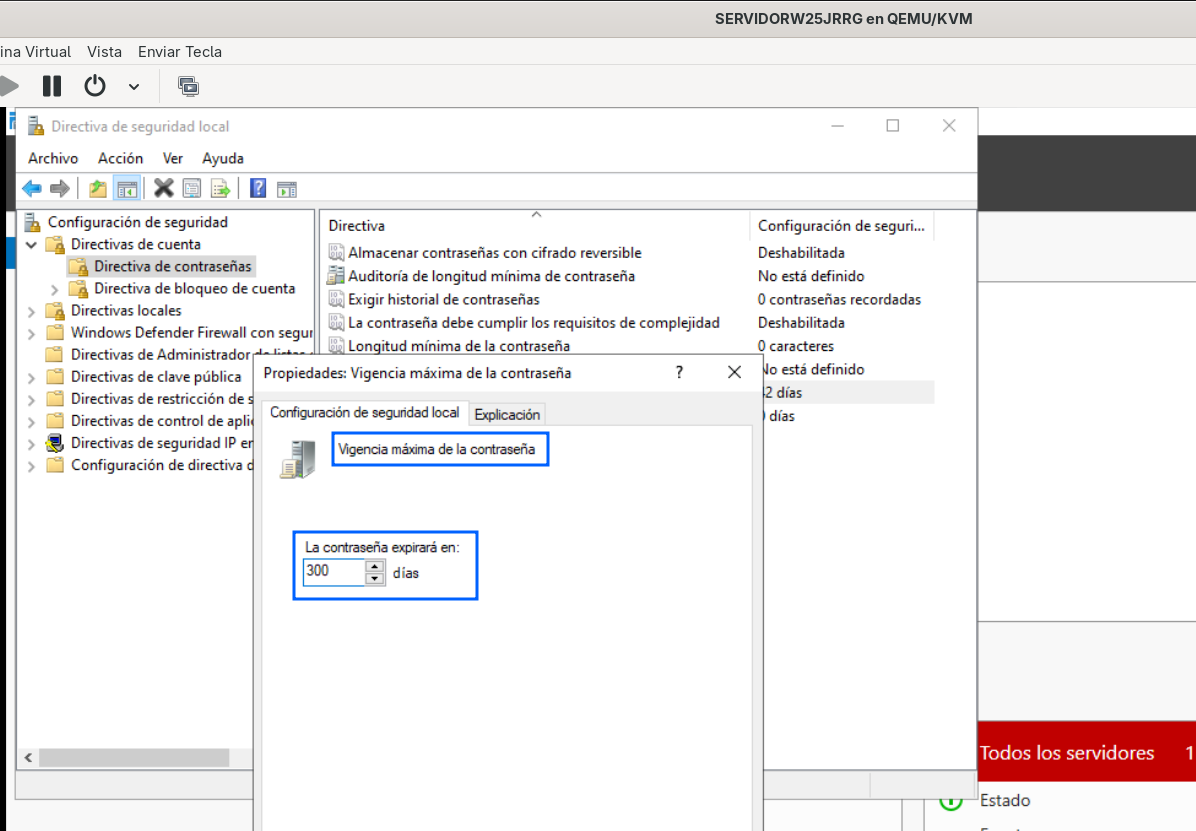Select the Configuración de seguridad local tab
Screen dimensions: 1196x831
coord(365,412)
